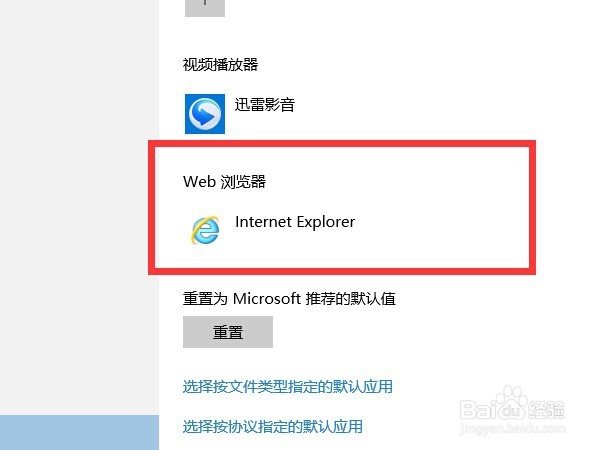The height and width of the screenshot is (450, 600).
Task: Click the 'Bai' watermark letters
Action: coord(476,409)
